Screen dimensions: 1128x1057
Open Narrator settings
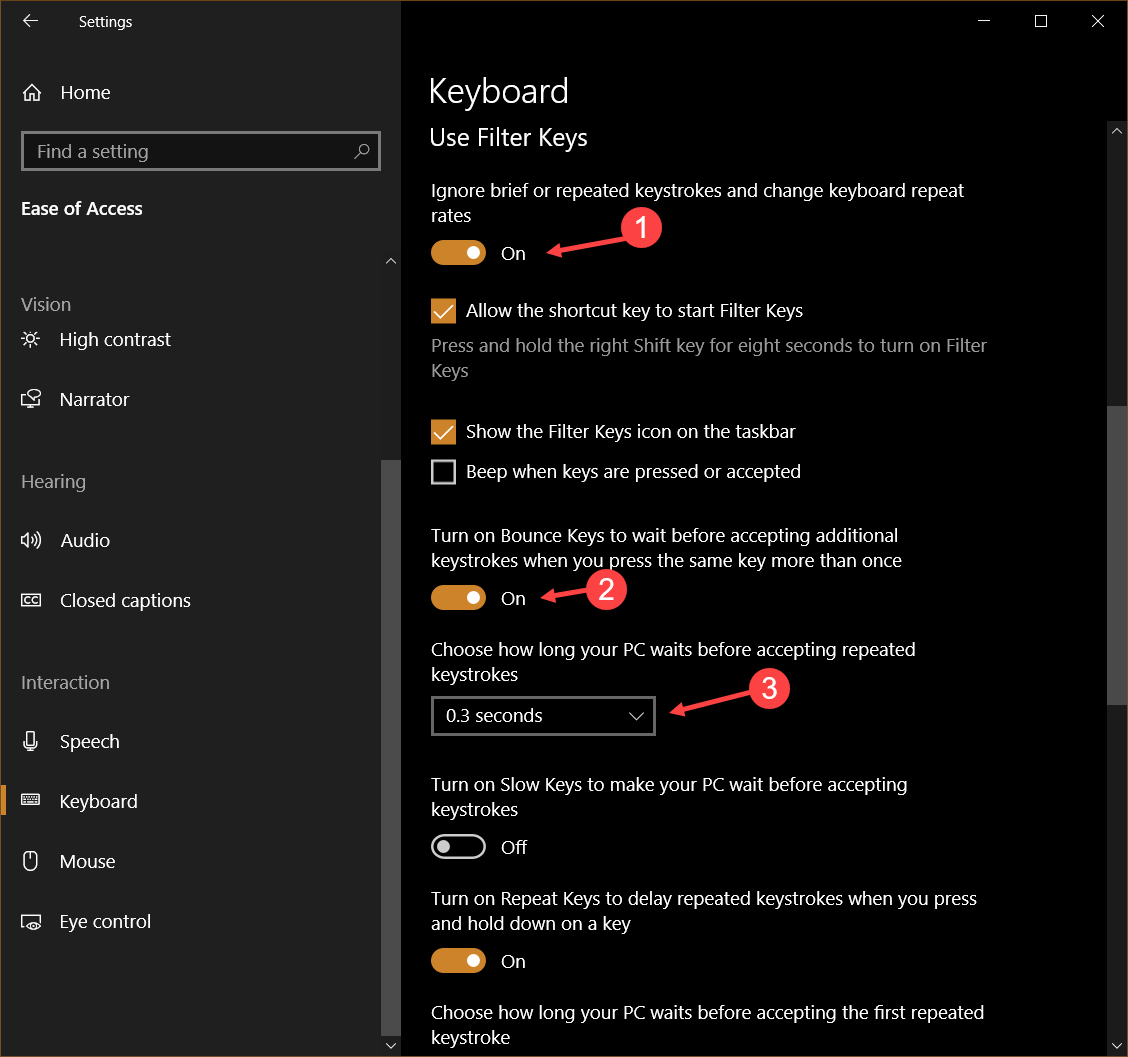point(94,399)
